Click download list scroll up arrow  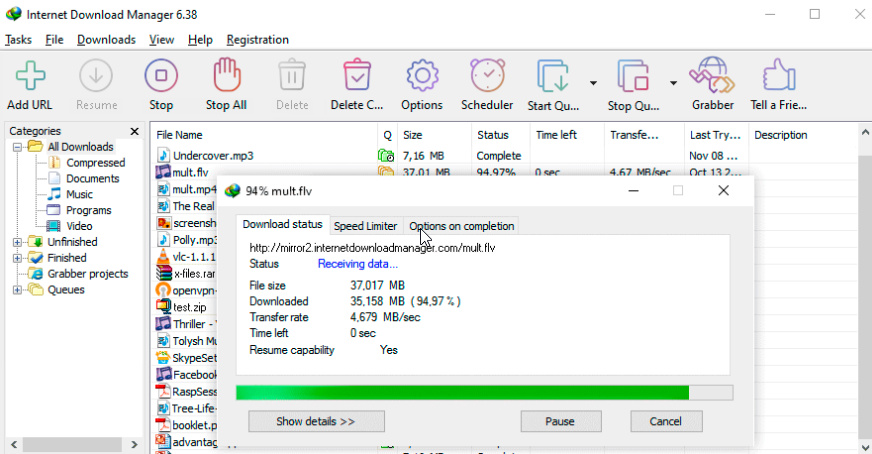click(865, 132)
